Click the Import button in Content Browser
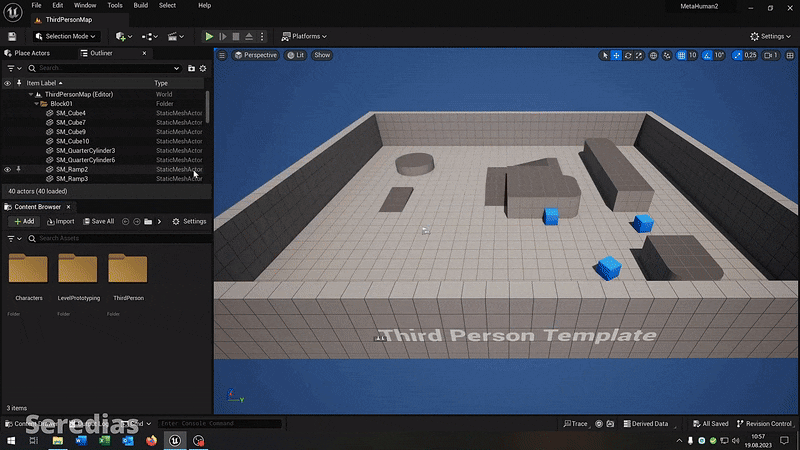 coord(59,221)
